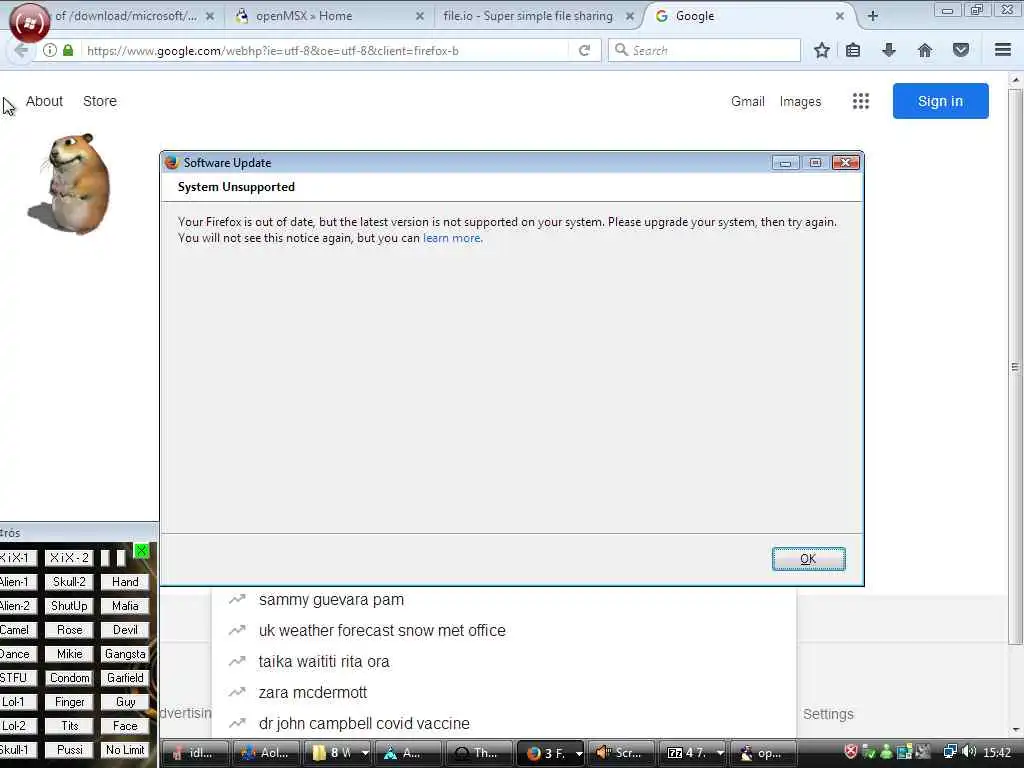
Task: Open the Scr... speaker taskbar button
Action: [620, 753]
